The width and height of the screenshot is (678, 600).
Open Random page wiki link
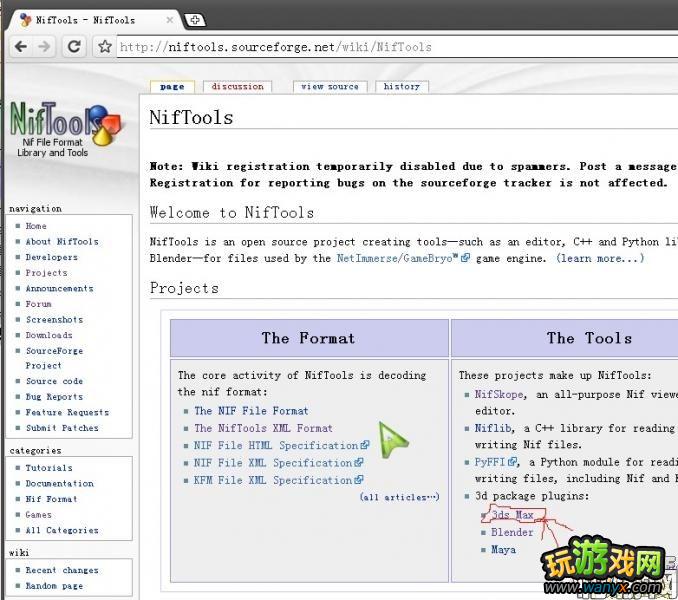[54, 585]
